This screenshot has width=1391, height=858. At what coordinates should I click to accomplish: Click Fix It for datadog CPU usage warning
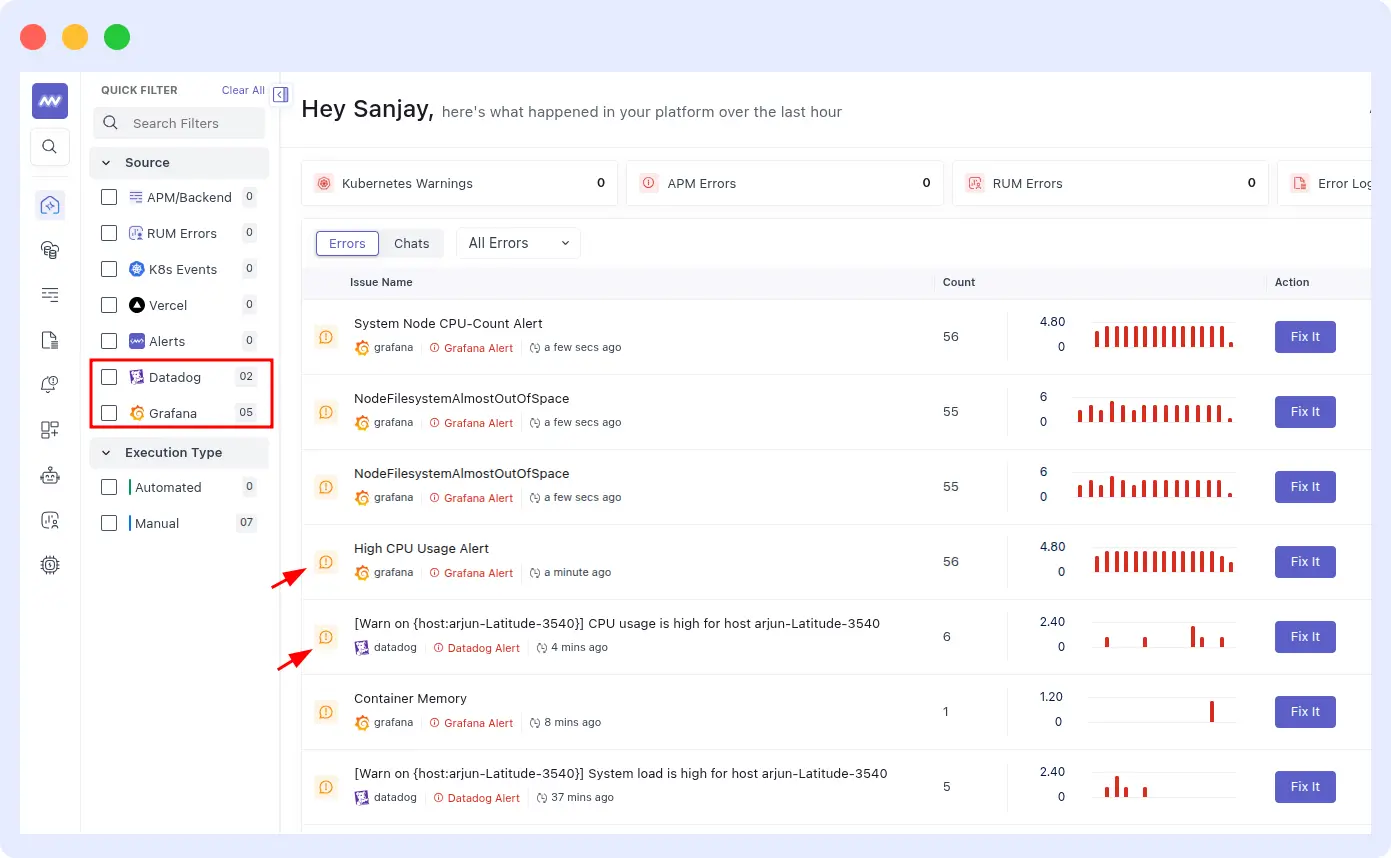click(x=1305, y=637)
